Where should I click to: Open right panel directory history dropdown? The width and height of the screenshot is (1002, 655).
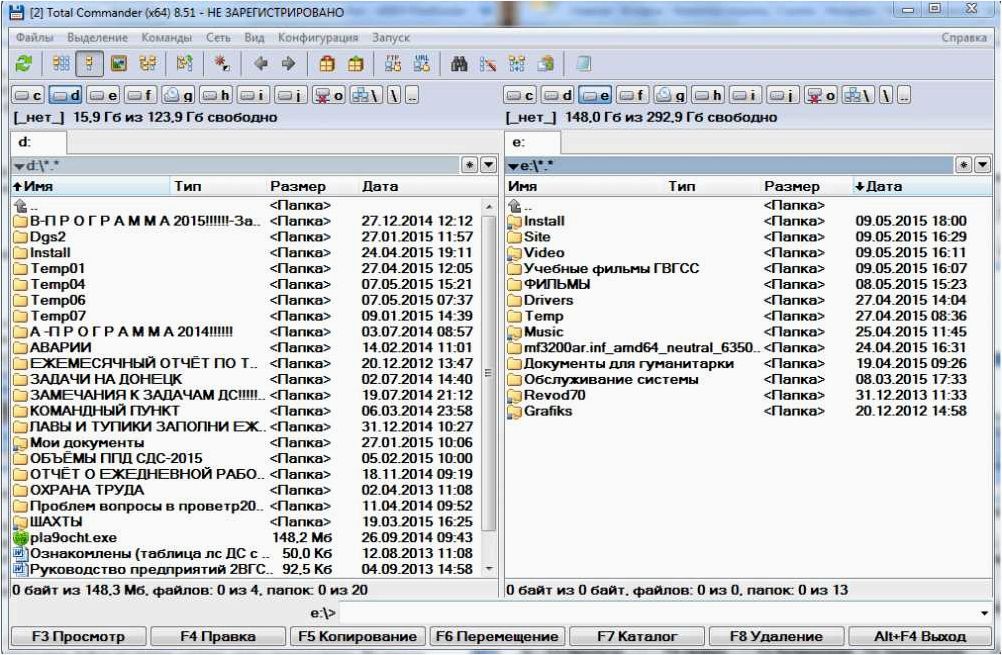[x=982, y=166]
